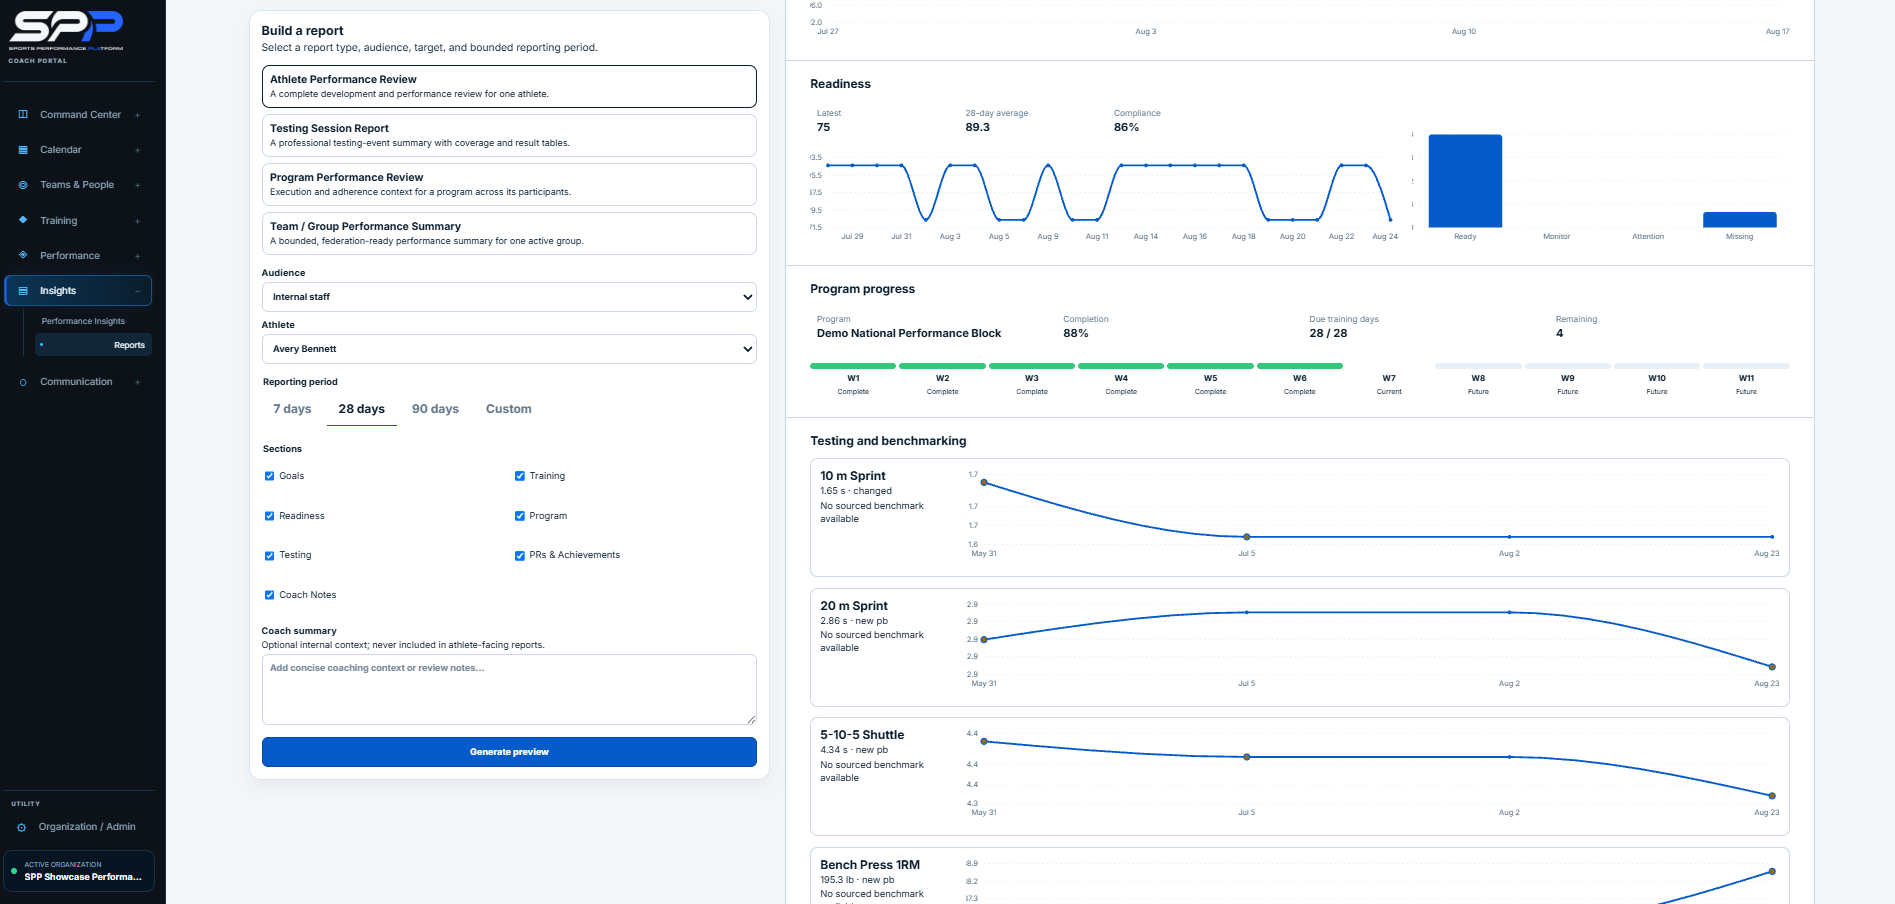Click the Organization / Admin gear icon
The image size is (1895, 904).
pyautogui.click(x=22, y=827)
